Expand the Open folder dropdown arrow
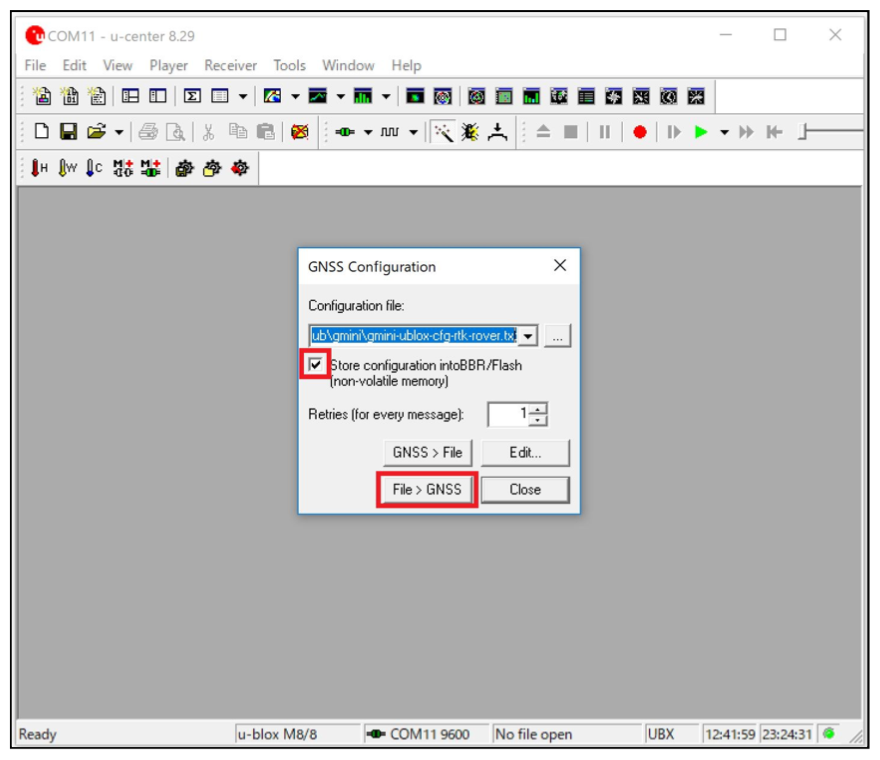This screenshot has width=880, height=760. click(119, 132)
